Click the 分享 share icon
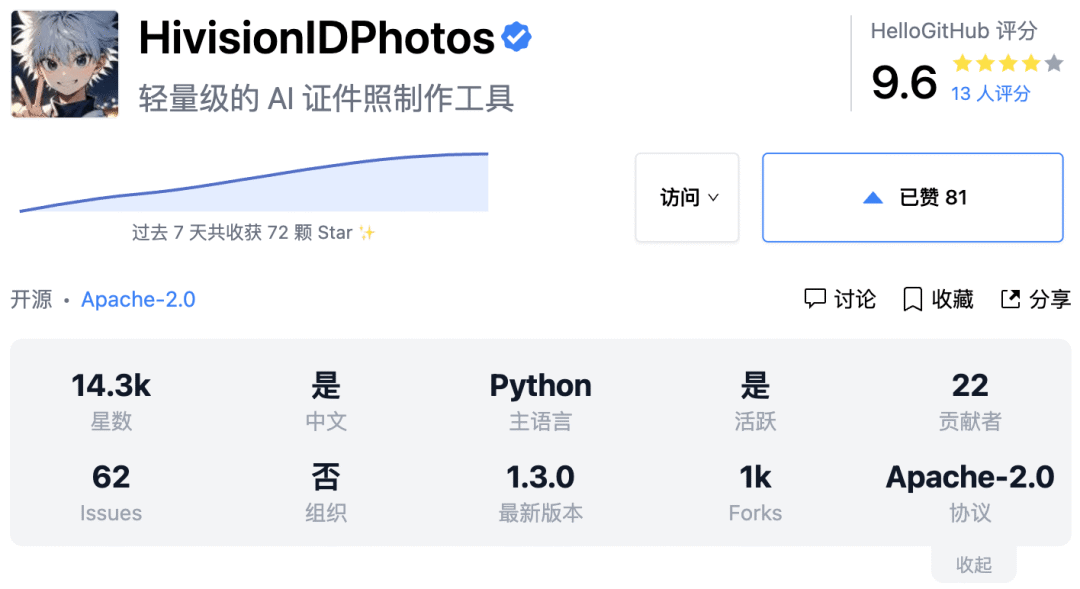The image size is (1080, 589). tap(1008, 299)
